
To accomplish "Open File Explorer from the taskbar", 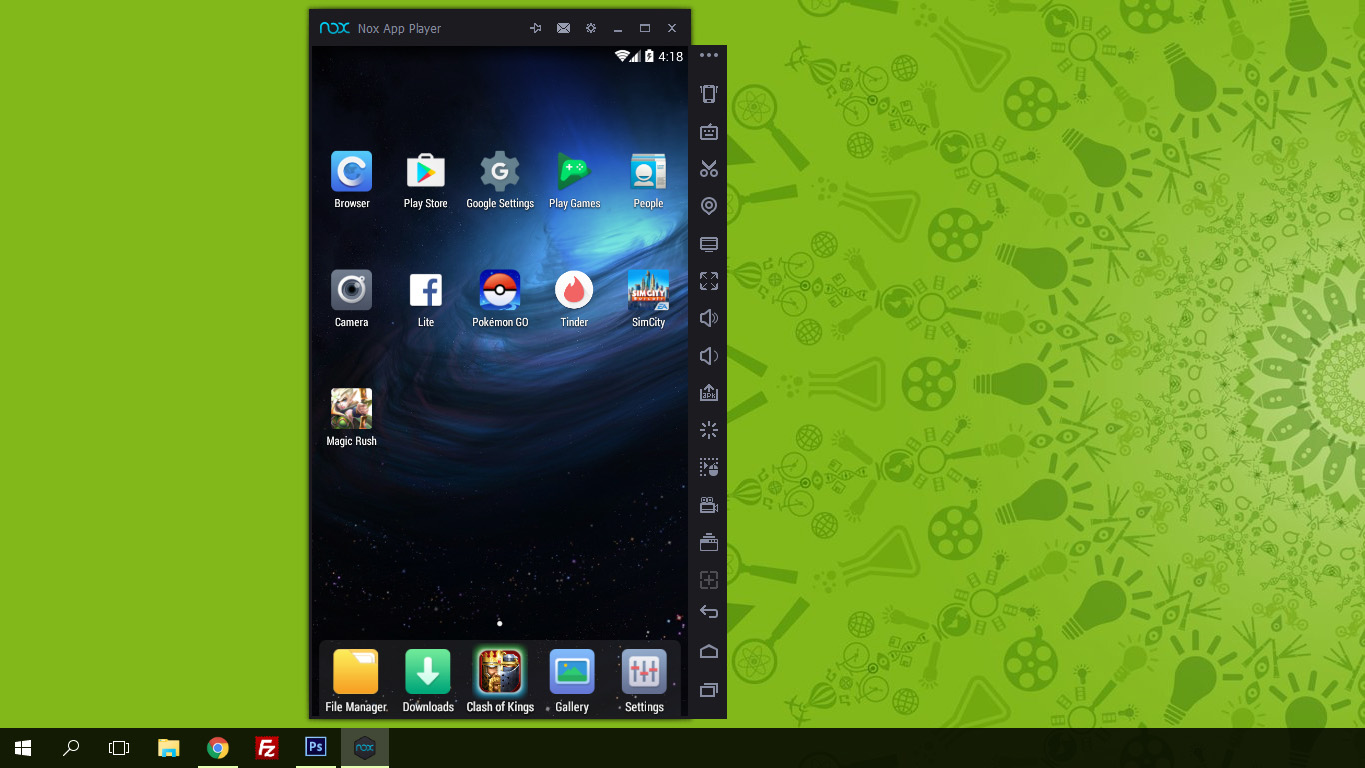I will 169,748.
